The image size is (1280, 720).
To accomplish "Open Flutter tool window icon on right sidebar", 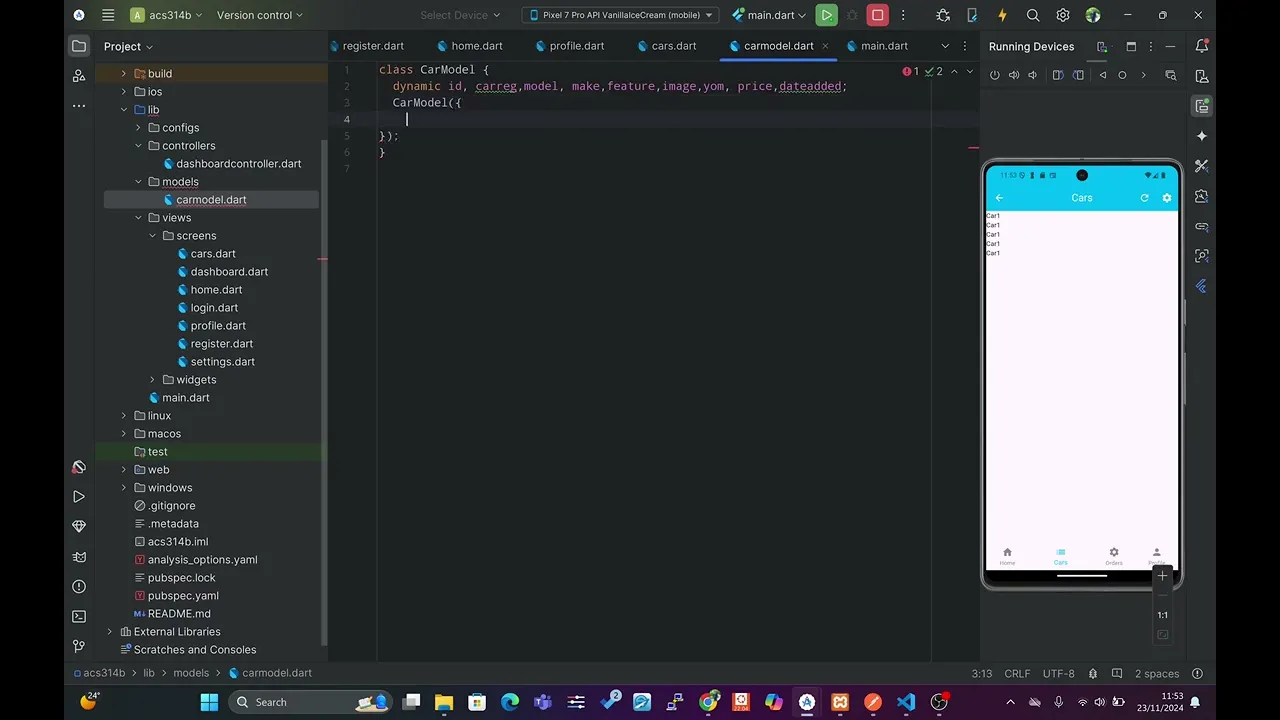I will click(x=1202, y=286).
